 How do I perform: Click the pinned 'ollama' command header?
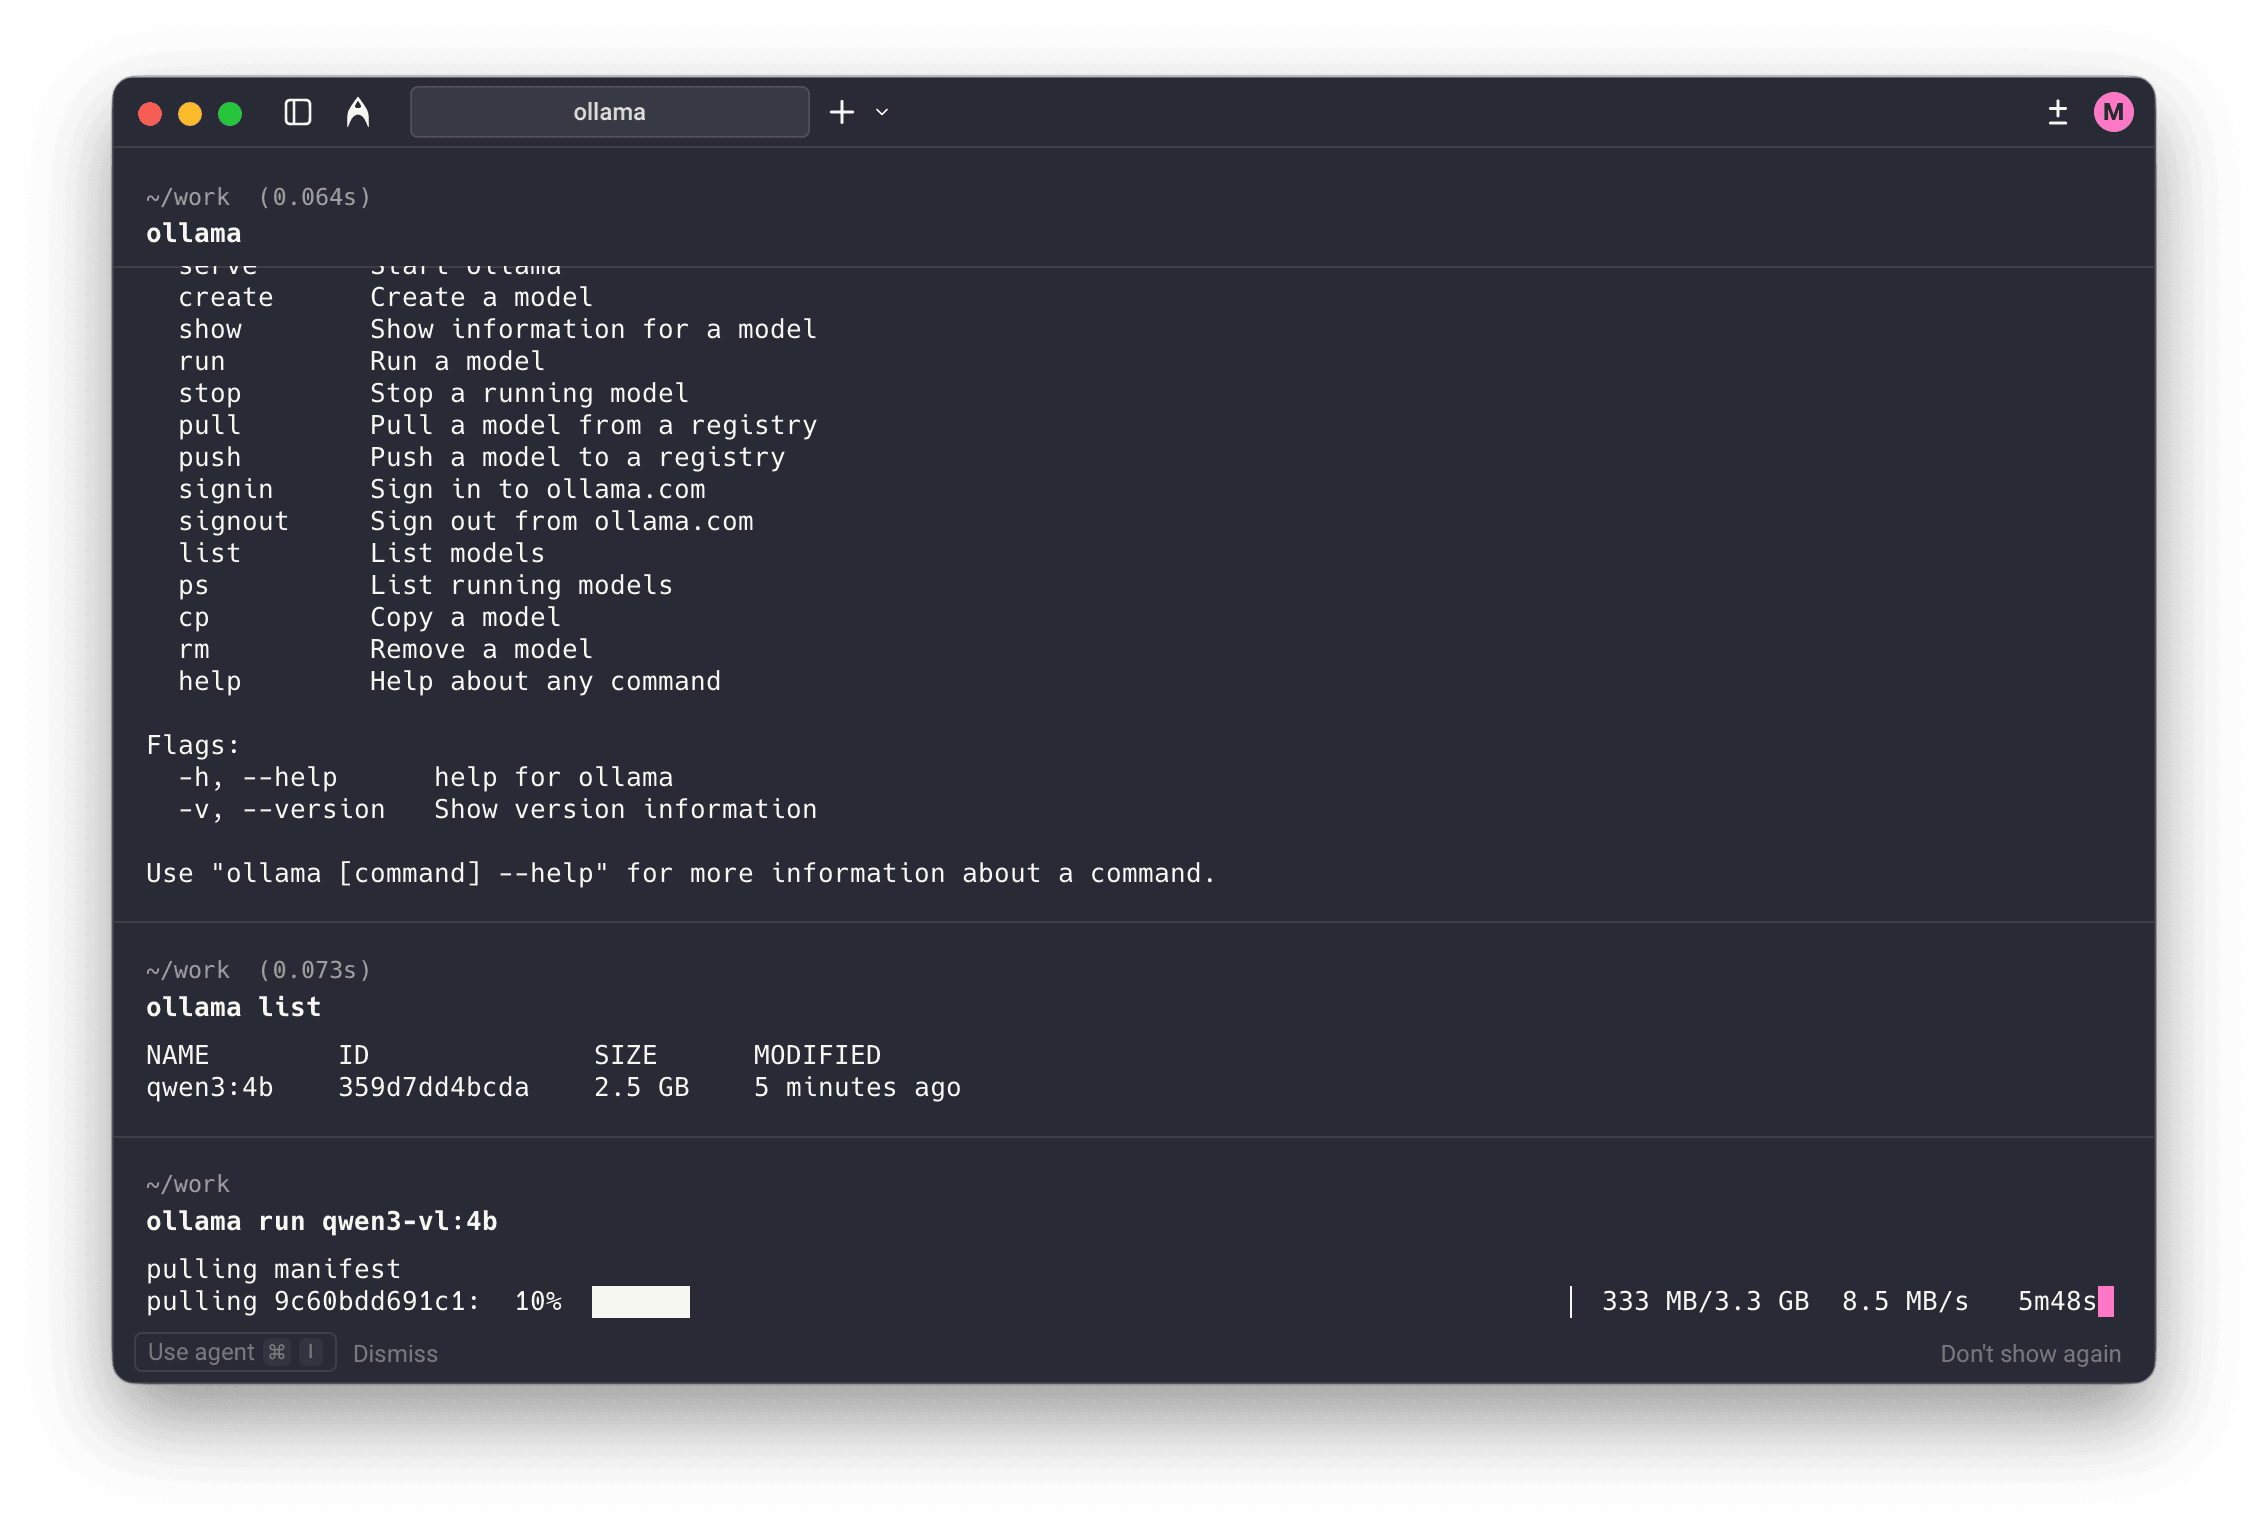tap(193, 233)
